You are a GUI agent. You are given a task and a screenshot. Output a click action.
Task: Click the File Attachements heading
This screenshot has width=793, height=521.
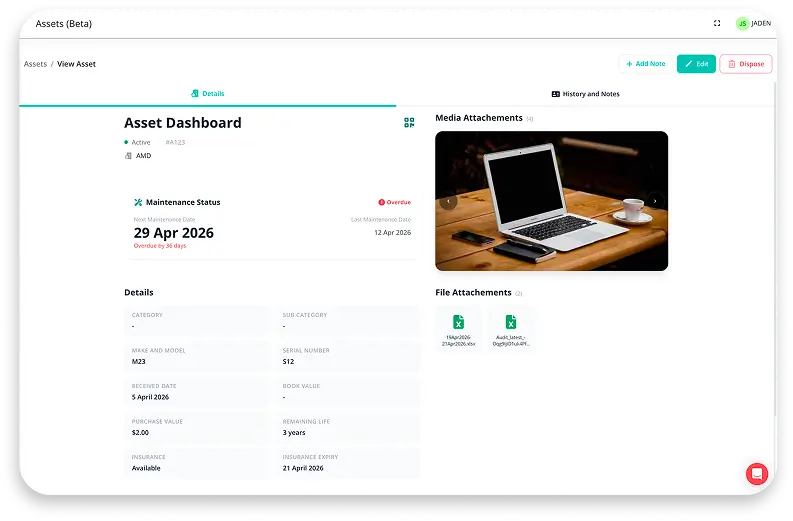tap(473, 293)
